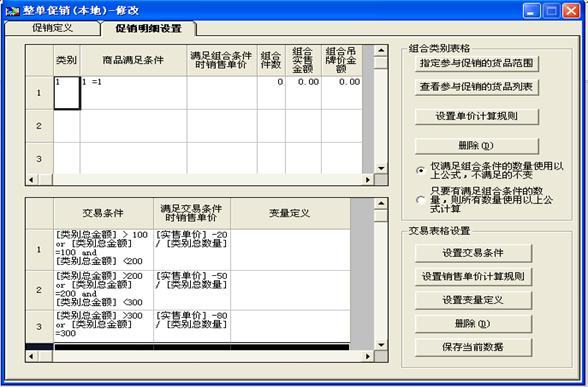The image size is (588, 387).
Task: Switch to the 促销定义 tab
Action: pyautogui.click(x=52, y=28)
